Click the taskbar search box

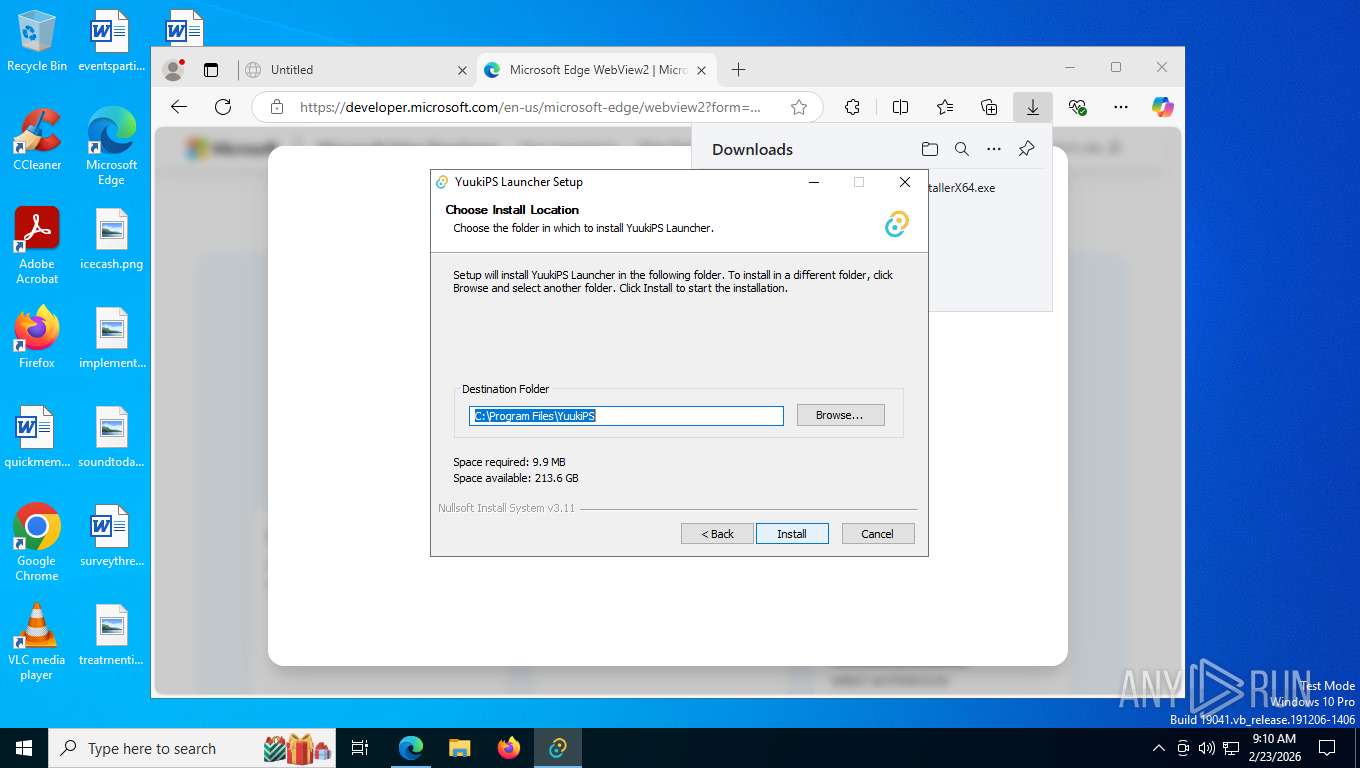click(x=193, y=748)
